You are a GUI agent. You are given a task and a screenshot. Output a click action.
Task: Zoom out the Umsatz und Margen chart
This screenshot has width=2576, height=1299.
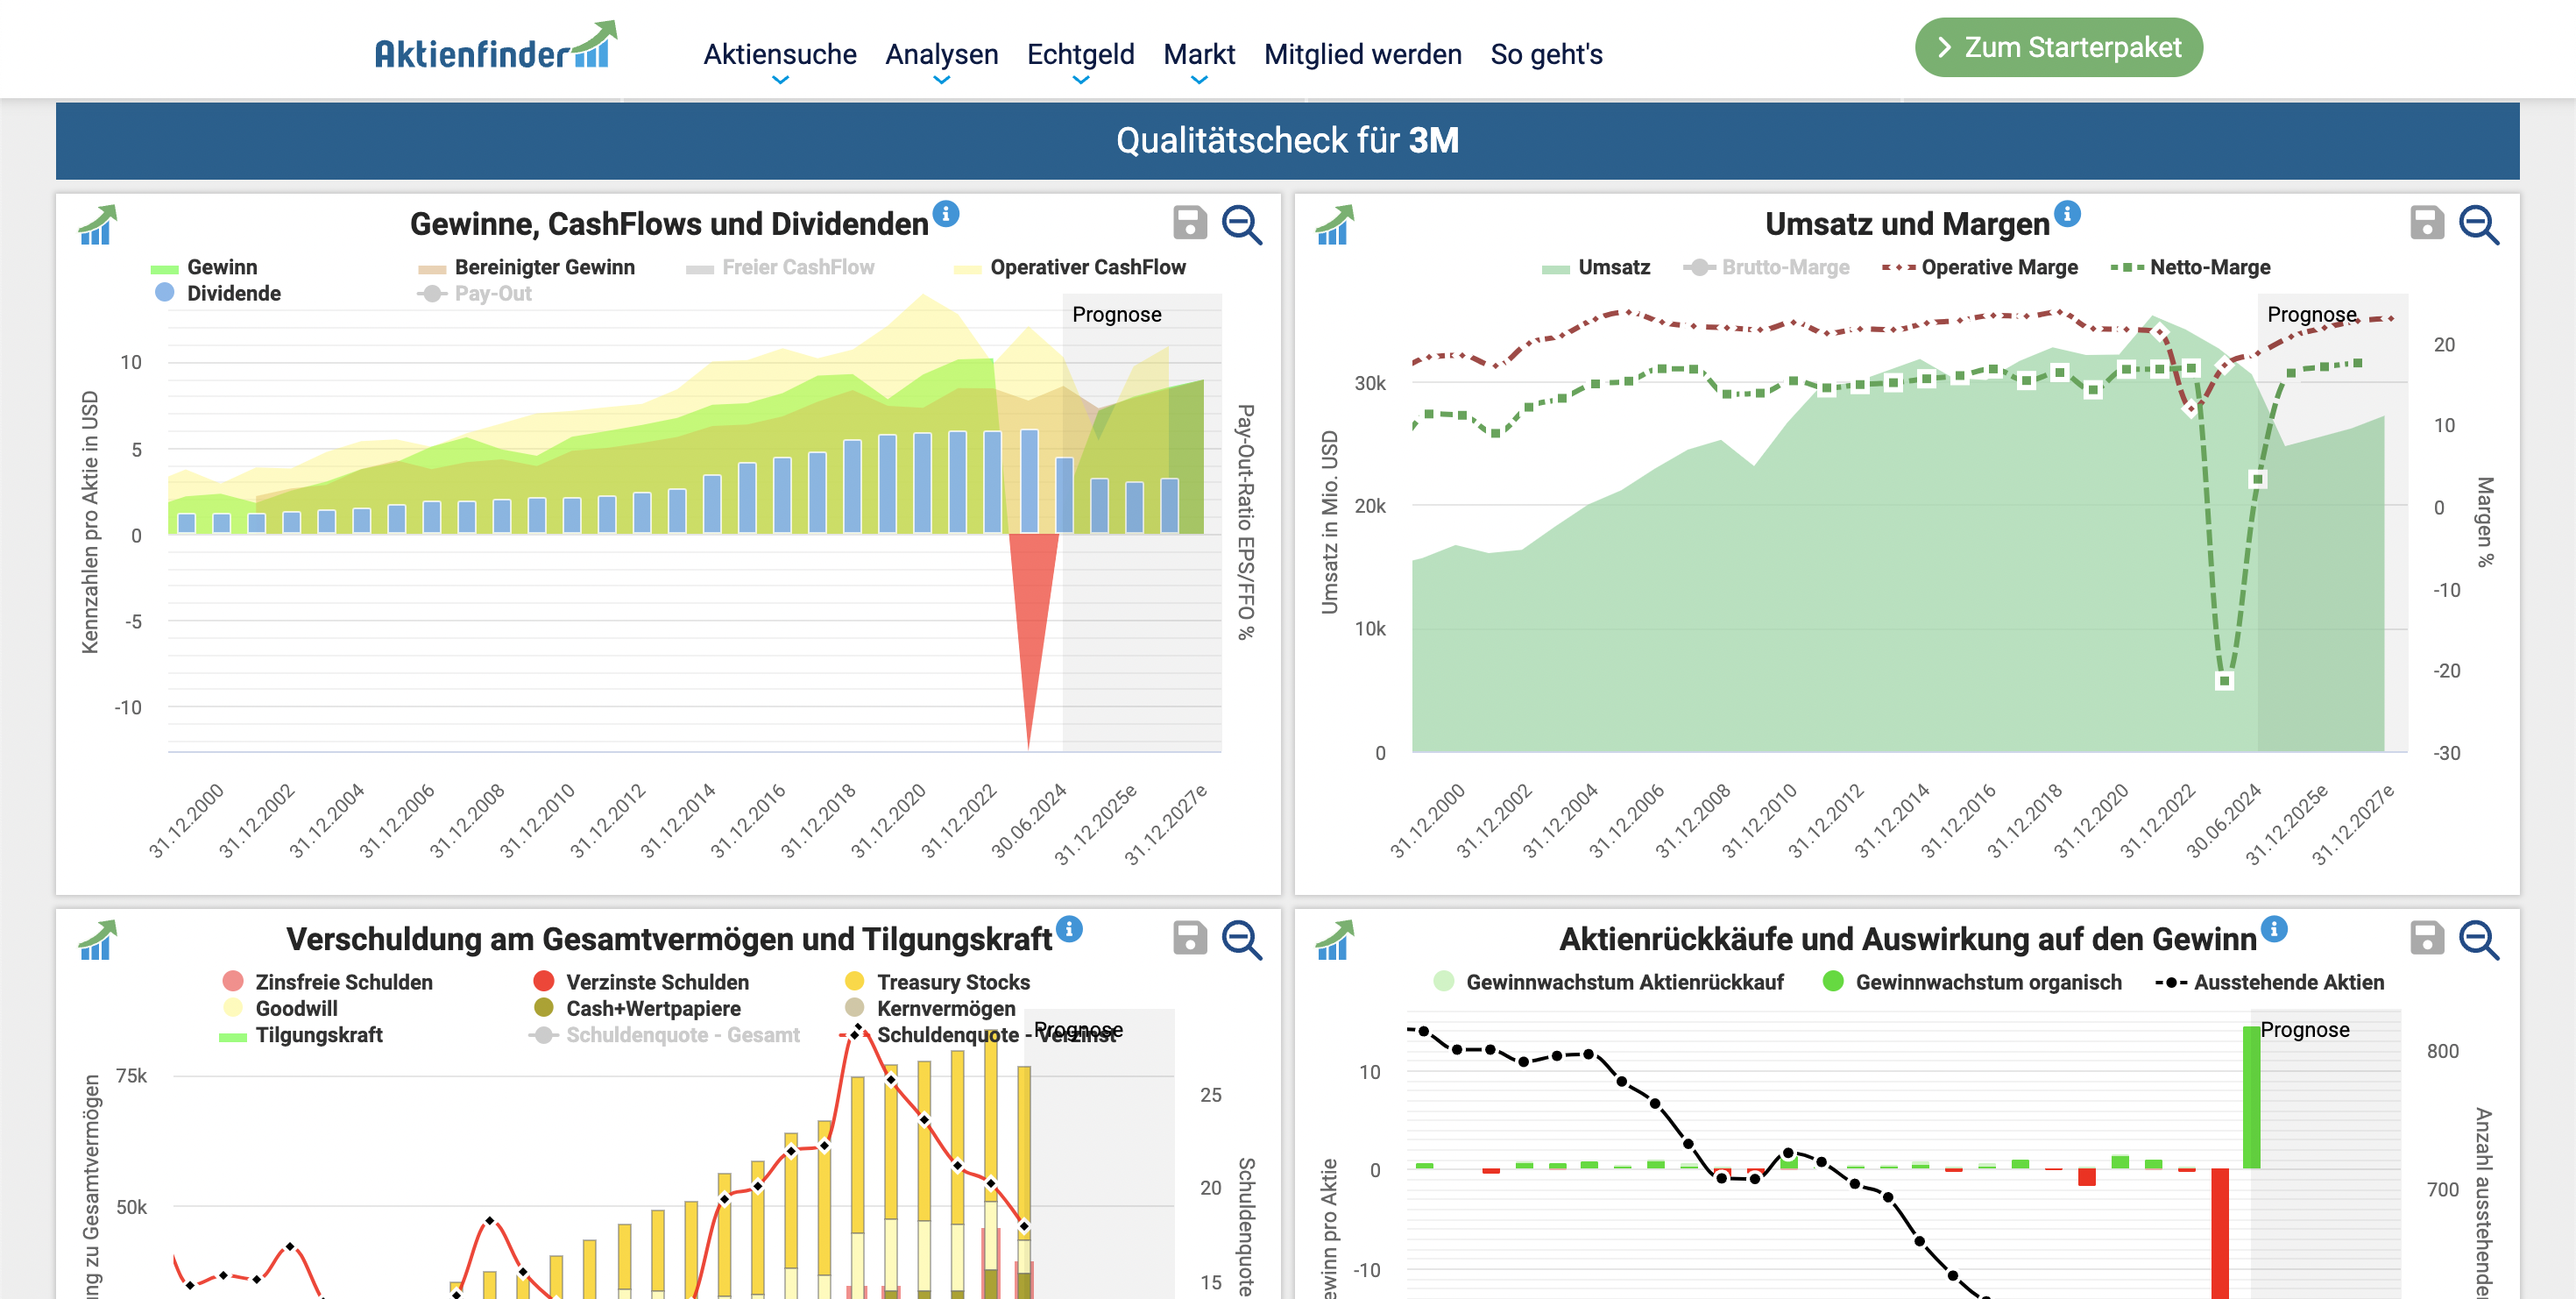pyautogui.click(x=2479, y=224)
